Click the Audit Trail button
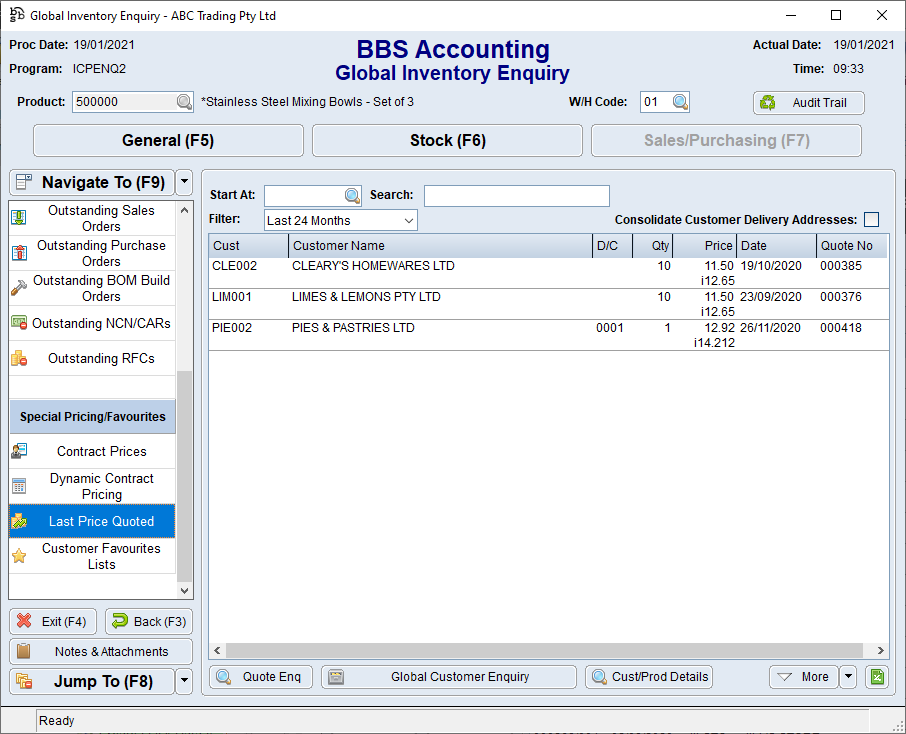 808,103
